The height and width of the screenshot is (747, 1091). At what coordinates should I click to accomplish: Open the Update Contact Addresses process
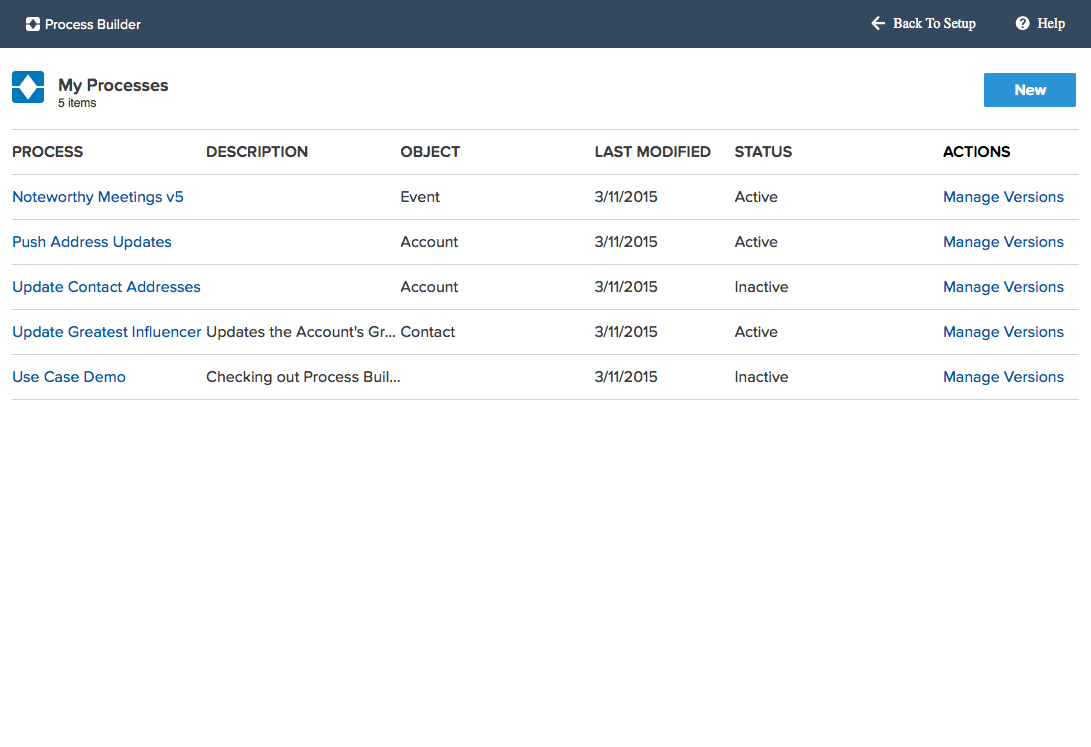pyautogui.click(x=106, y=287)
